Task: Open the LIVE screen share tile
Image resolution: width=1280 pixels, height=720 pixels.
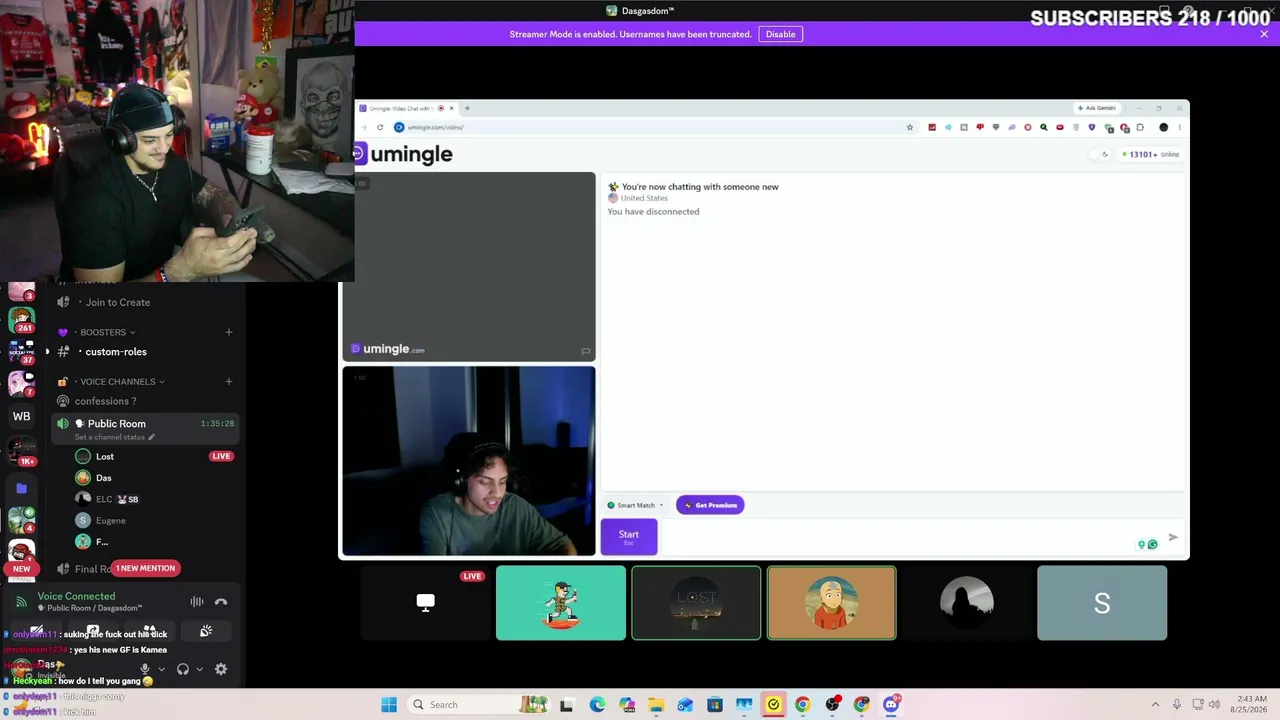Action: point(425,603)
